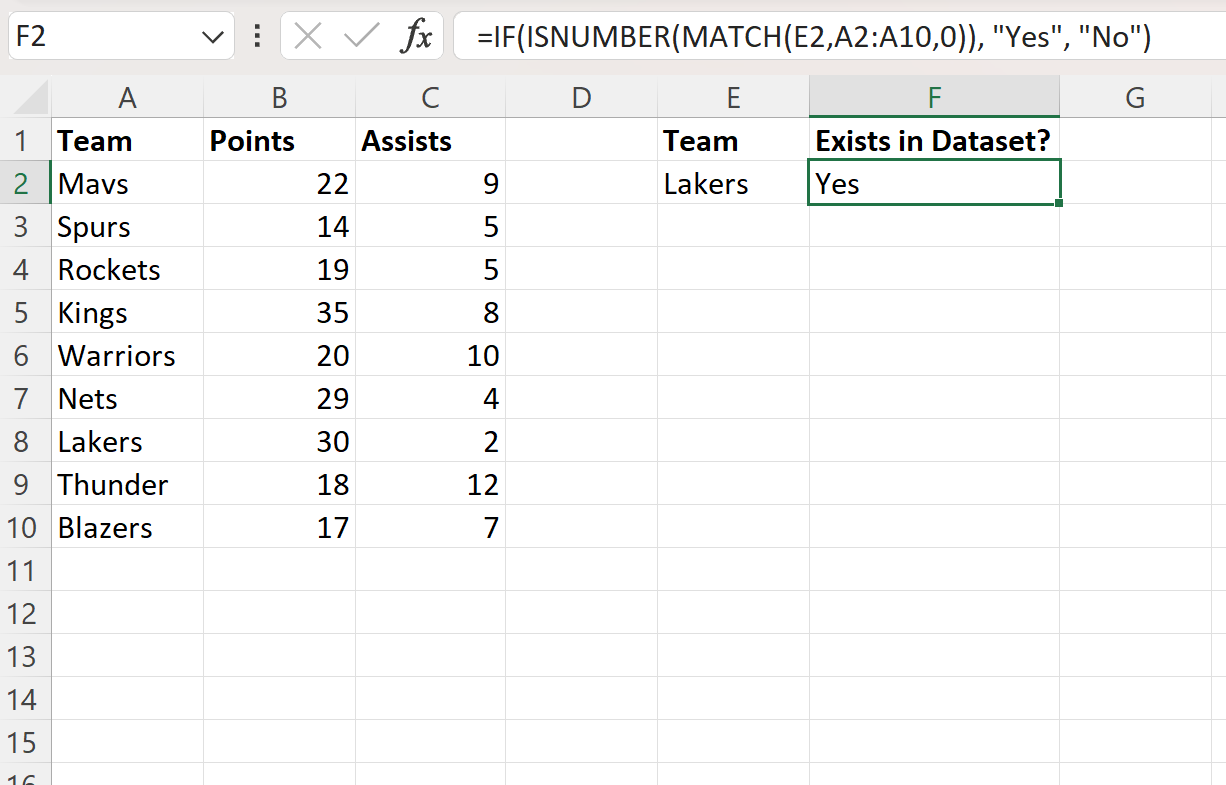The width and height of the screenshot is (1226, 785).
Task: Select the Name Box showing F2
Action: pyautogui.click(x=100, y=36)
